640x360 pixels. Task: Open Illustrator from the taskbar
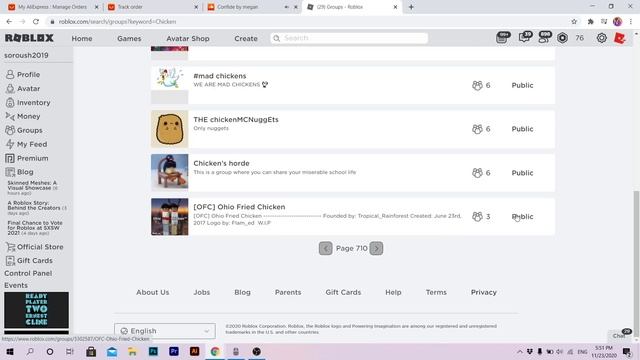click(x=195, y=351)
